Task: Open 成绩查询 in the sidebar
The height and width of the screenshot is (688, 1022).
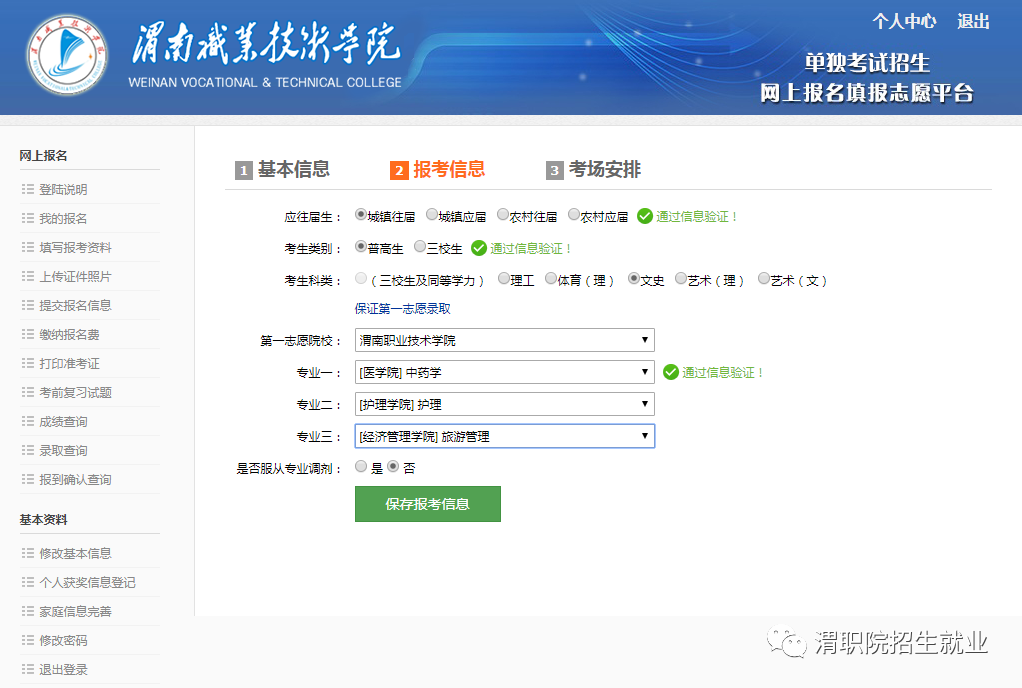Action: tap(63, 422)
